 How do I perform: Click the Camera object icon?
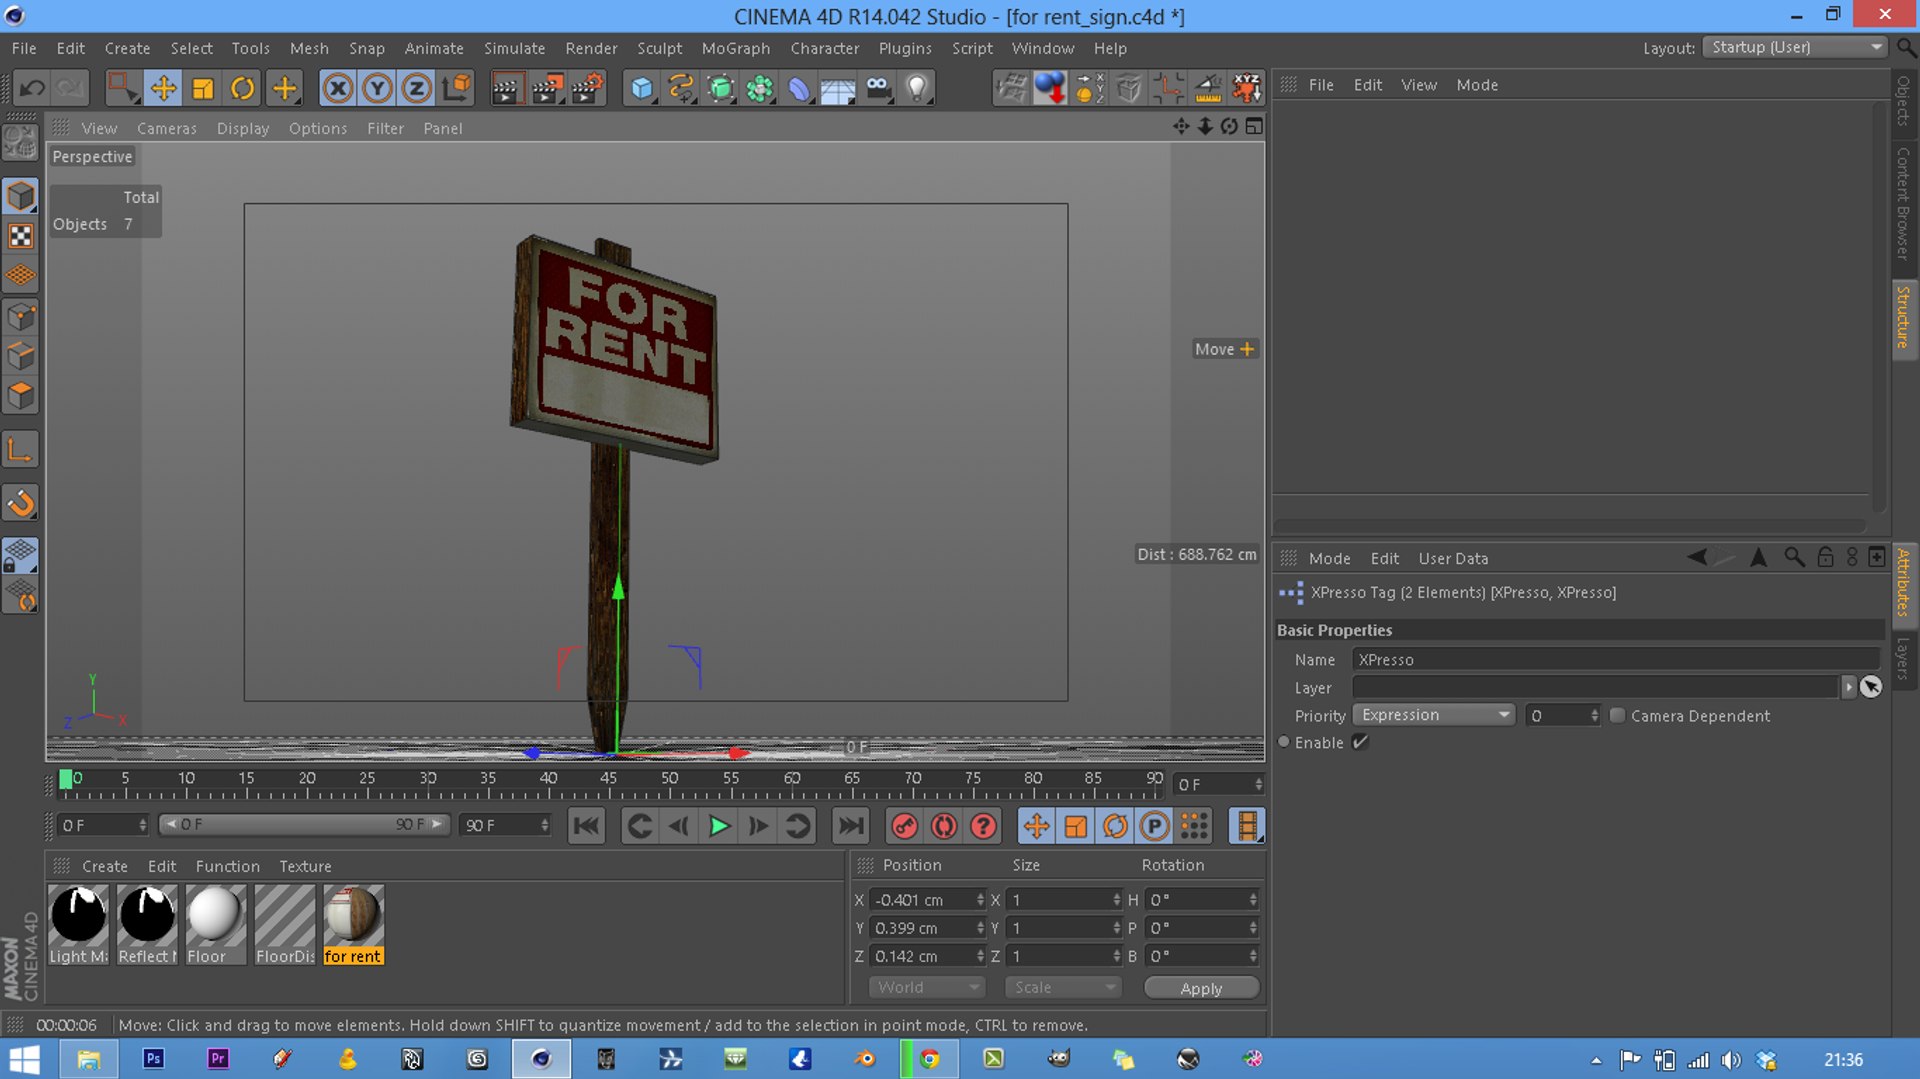coord(878,88)
